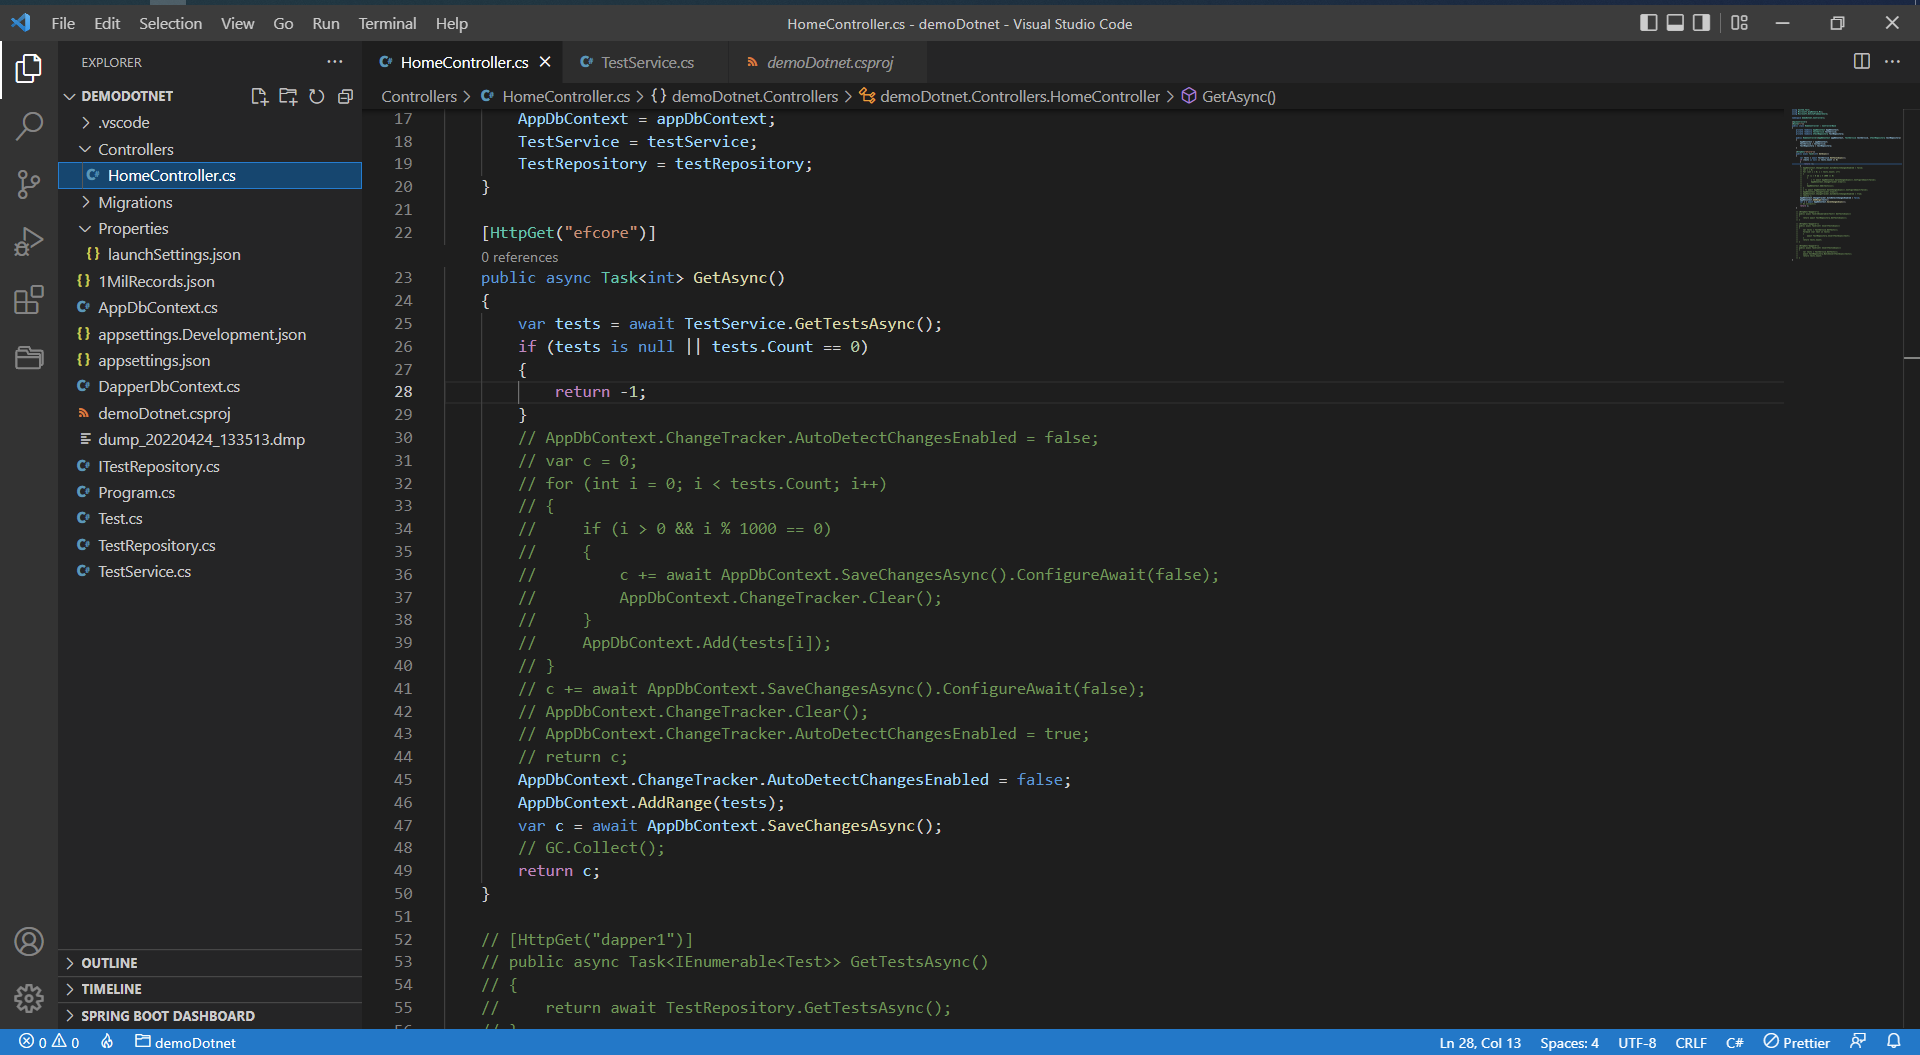The height and width of the screenshot is (1055, 1920).
Task: Open notifications bell in status bar
Action: (x=1894, y=1042)
